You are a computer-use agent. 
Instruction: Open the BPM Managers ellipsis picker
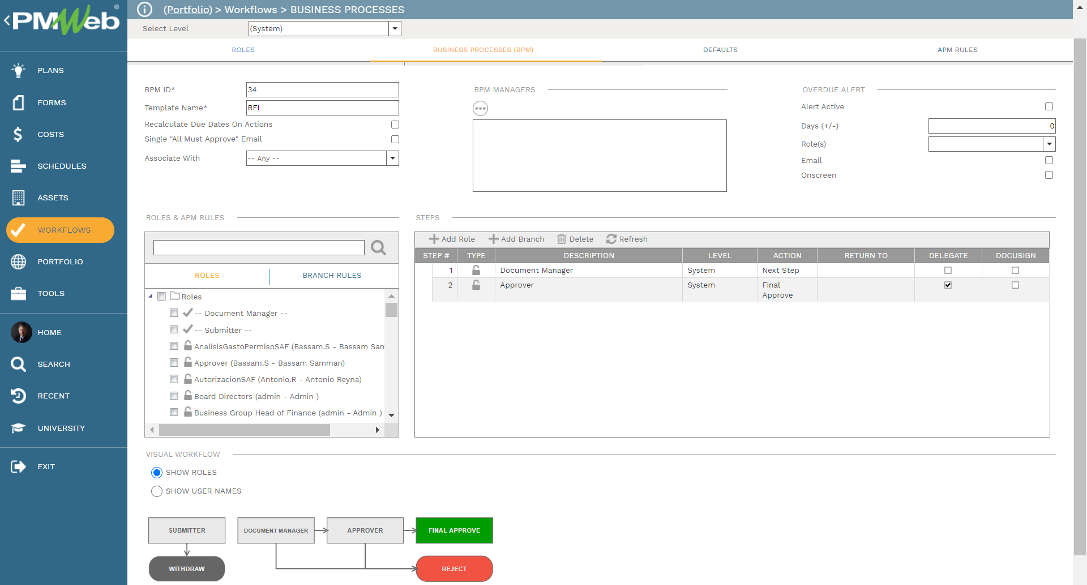pos(480,108)
